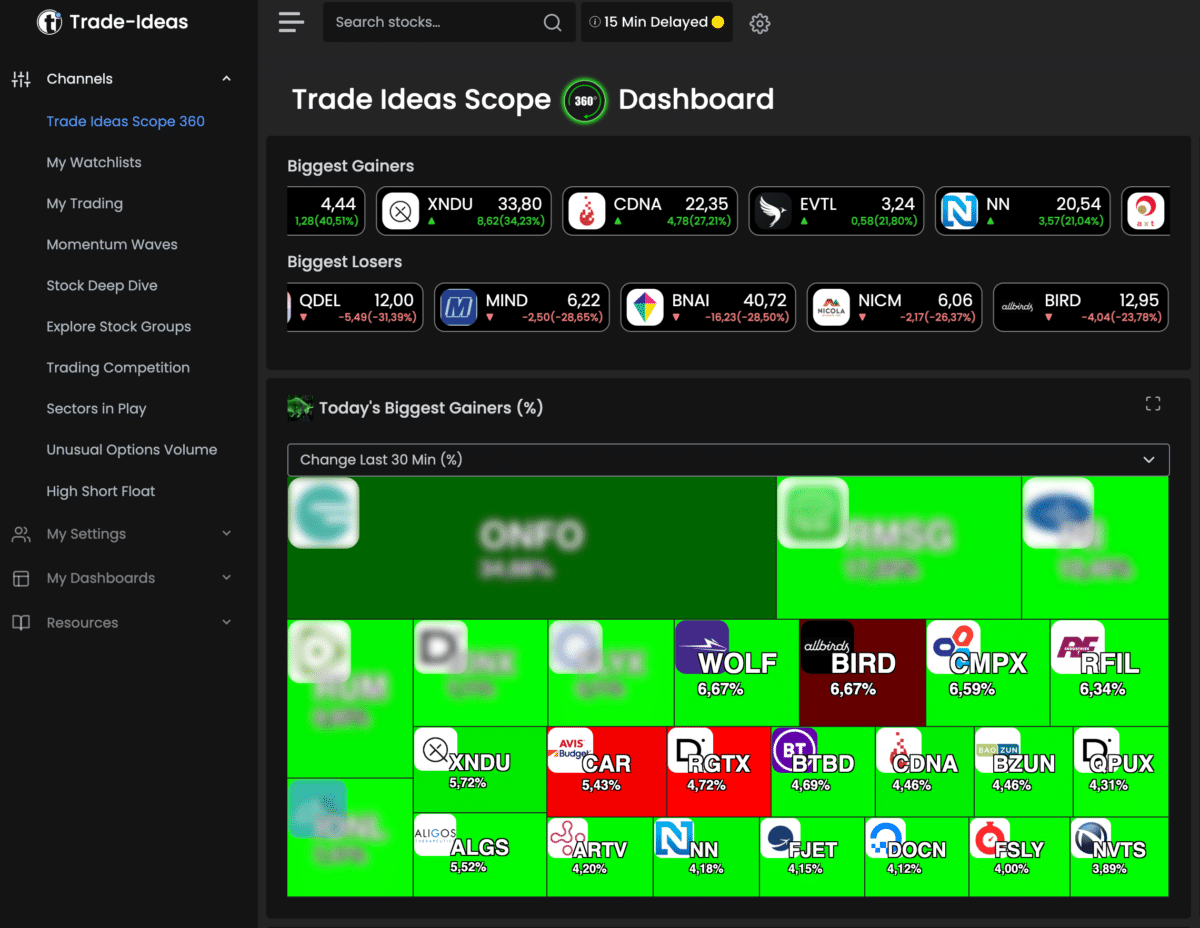This screenshot has height=928, width=1200.
Task: Open settings with the gear icon
Action: pos(759,22)
